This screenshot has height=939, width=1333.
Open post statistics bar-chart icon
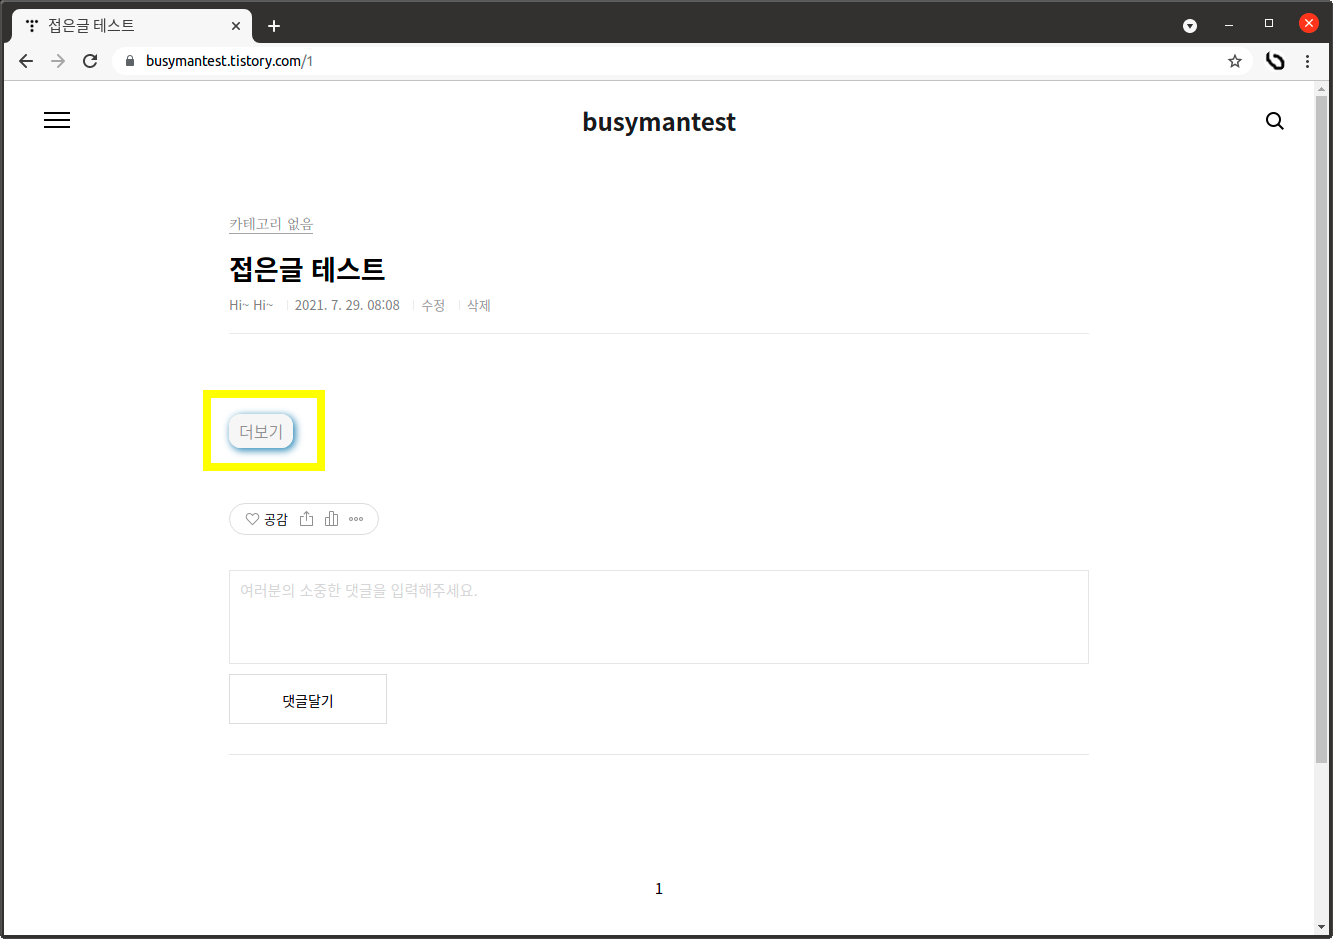tap(331, 519)
